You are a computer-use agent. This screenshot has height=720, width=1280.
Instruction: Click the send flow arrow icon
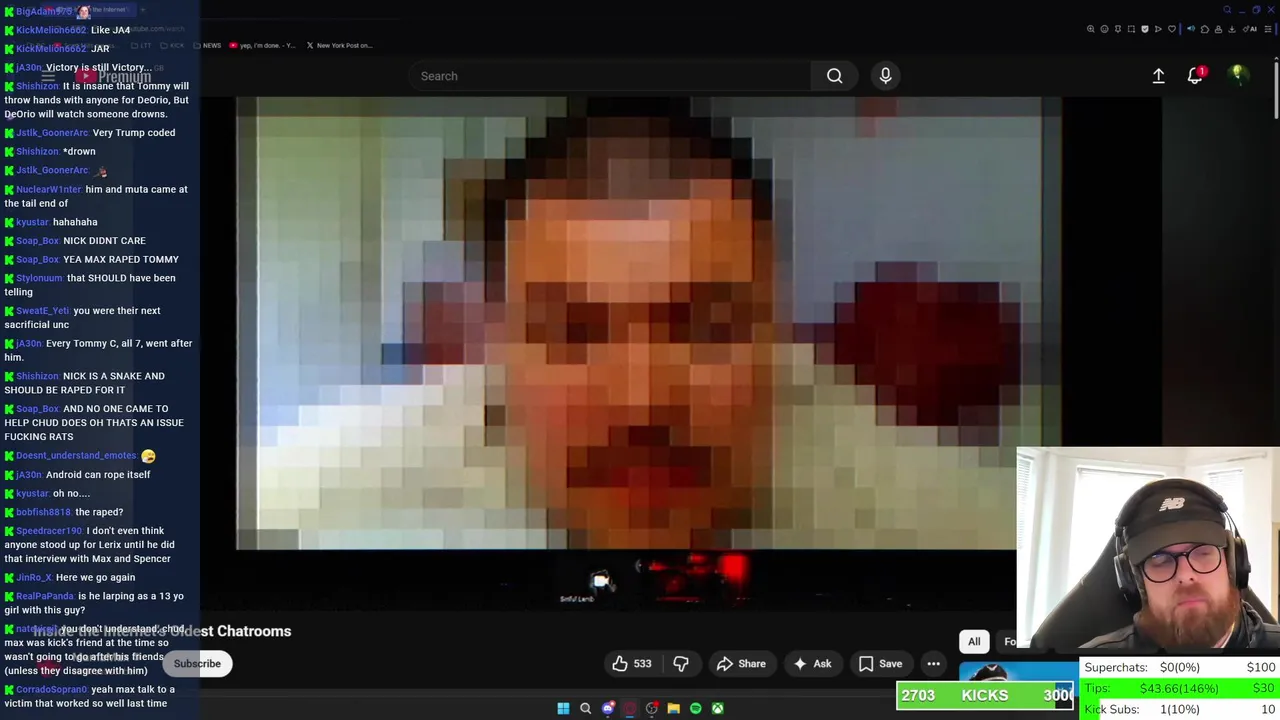pyautogui.click(x=1158, y=29)
